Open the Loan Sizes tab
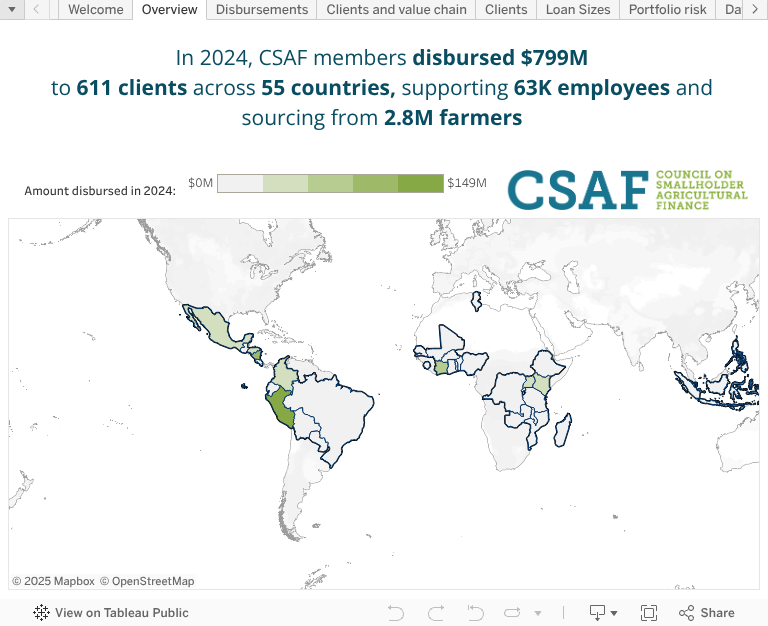The image size is (768, 626). (578, 9)
